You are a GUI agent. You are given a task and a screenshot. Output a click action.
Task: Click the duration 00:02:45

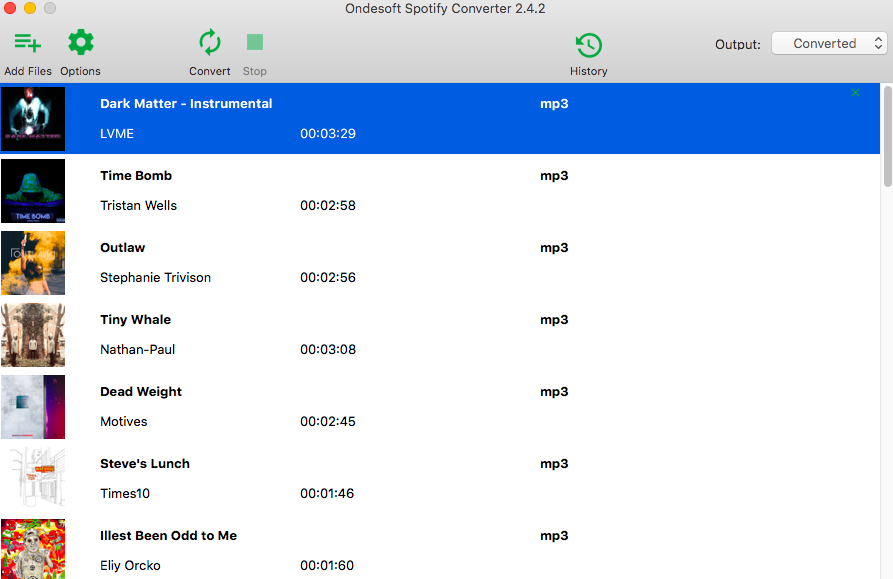pyautogui.click(x=328, y=421)
